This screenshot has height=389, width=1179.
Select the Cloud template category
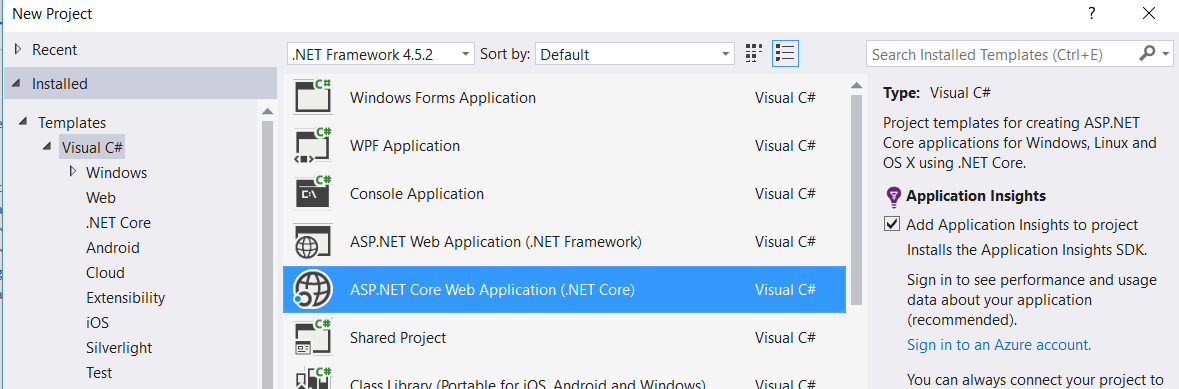[105, 272]
